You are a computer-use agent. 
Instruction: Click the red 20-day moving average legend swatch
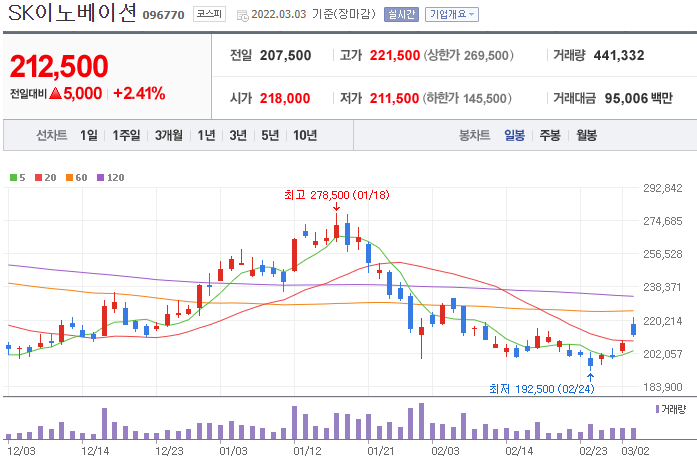point(38,178)
